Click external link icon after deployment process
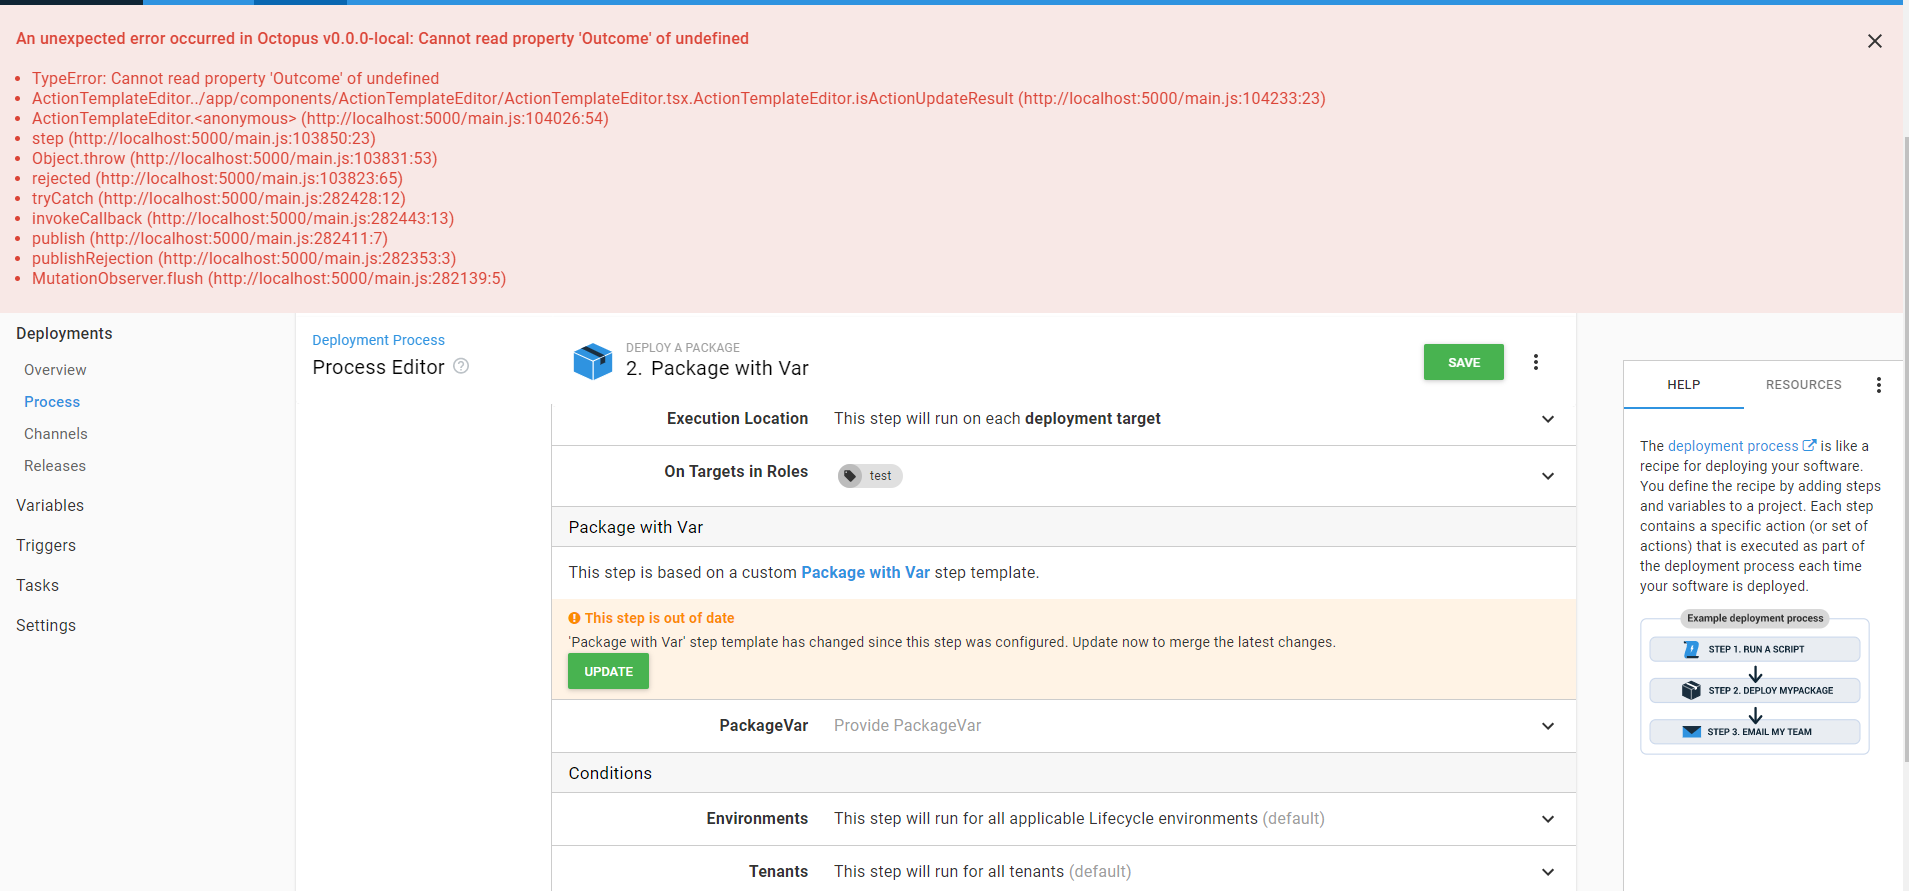 point(1809,445)
